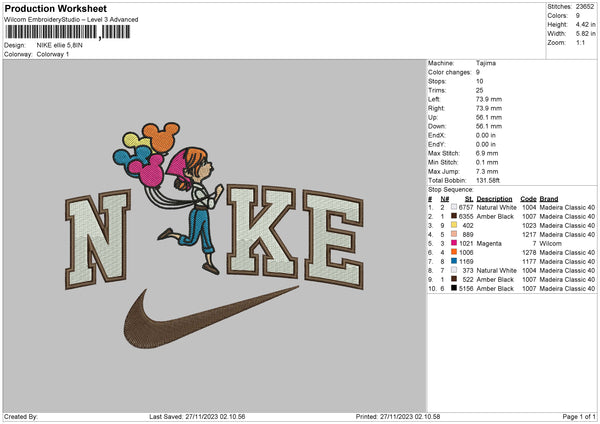Image resolution: width=600 pixels, height=424 pixels.
Task: Choose the orange swatch in code 1278 row
Action: coord(454,252)
